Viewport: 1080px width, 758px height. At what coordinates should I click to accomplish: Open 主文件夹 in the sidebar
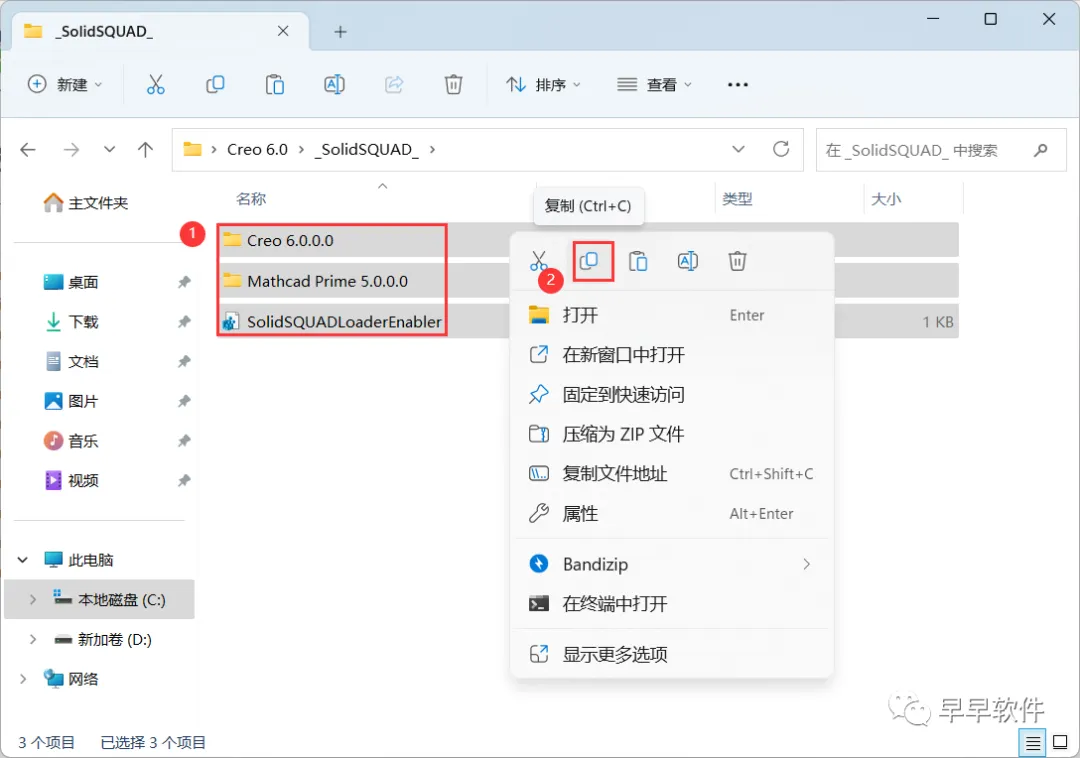click(86, 202)
